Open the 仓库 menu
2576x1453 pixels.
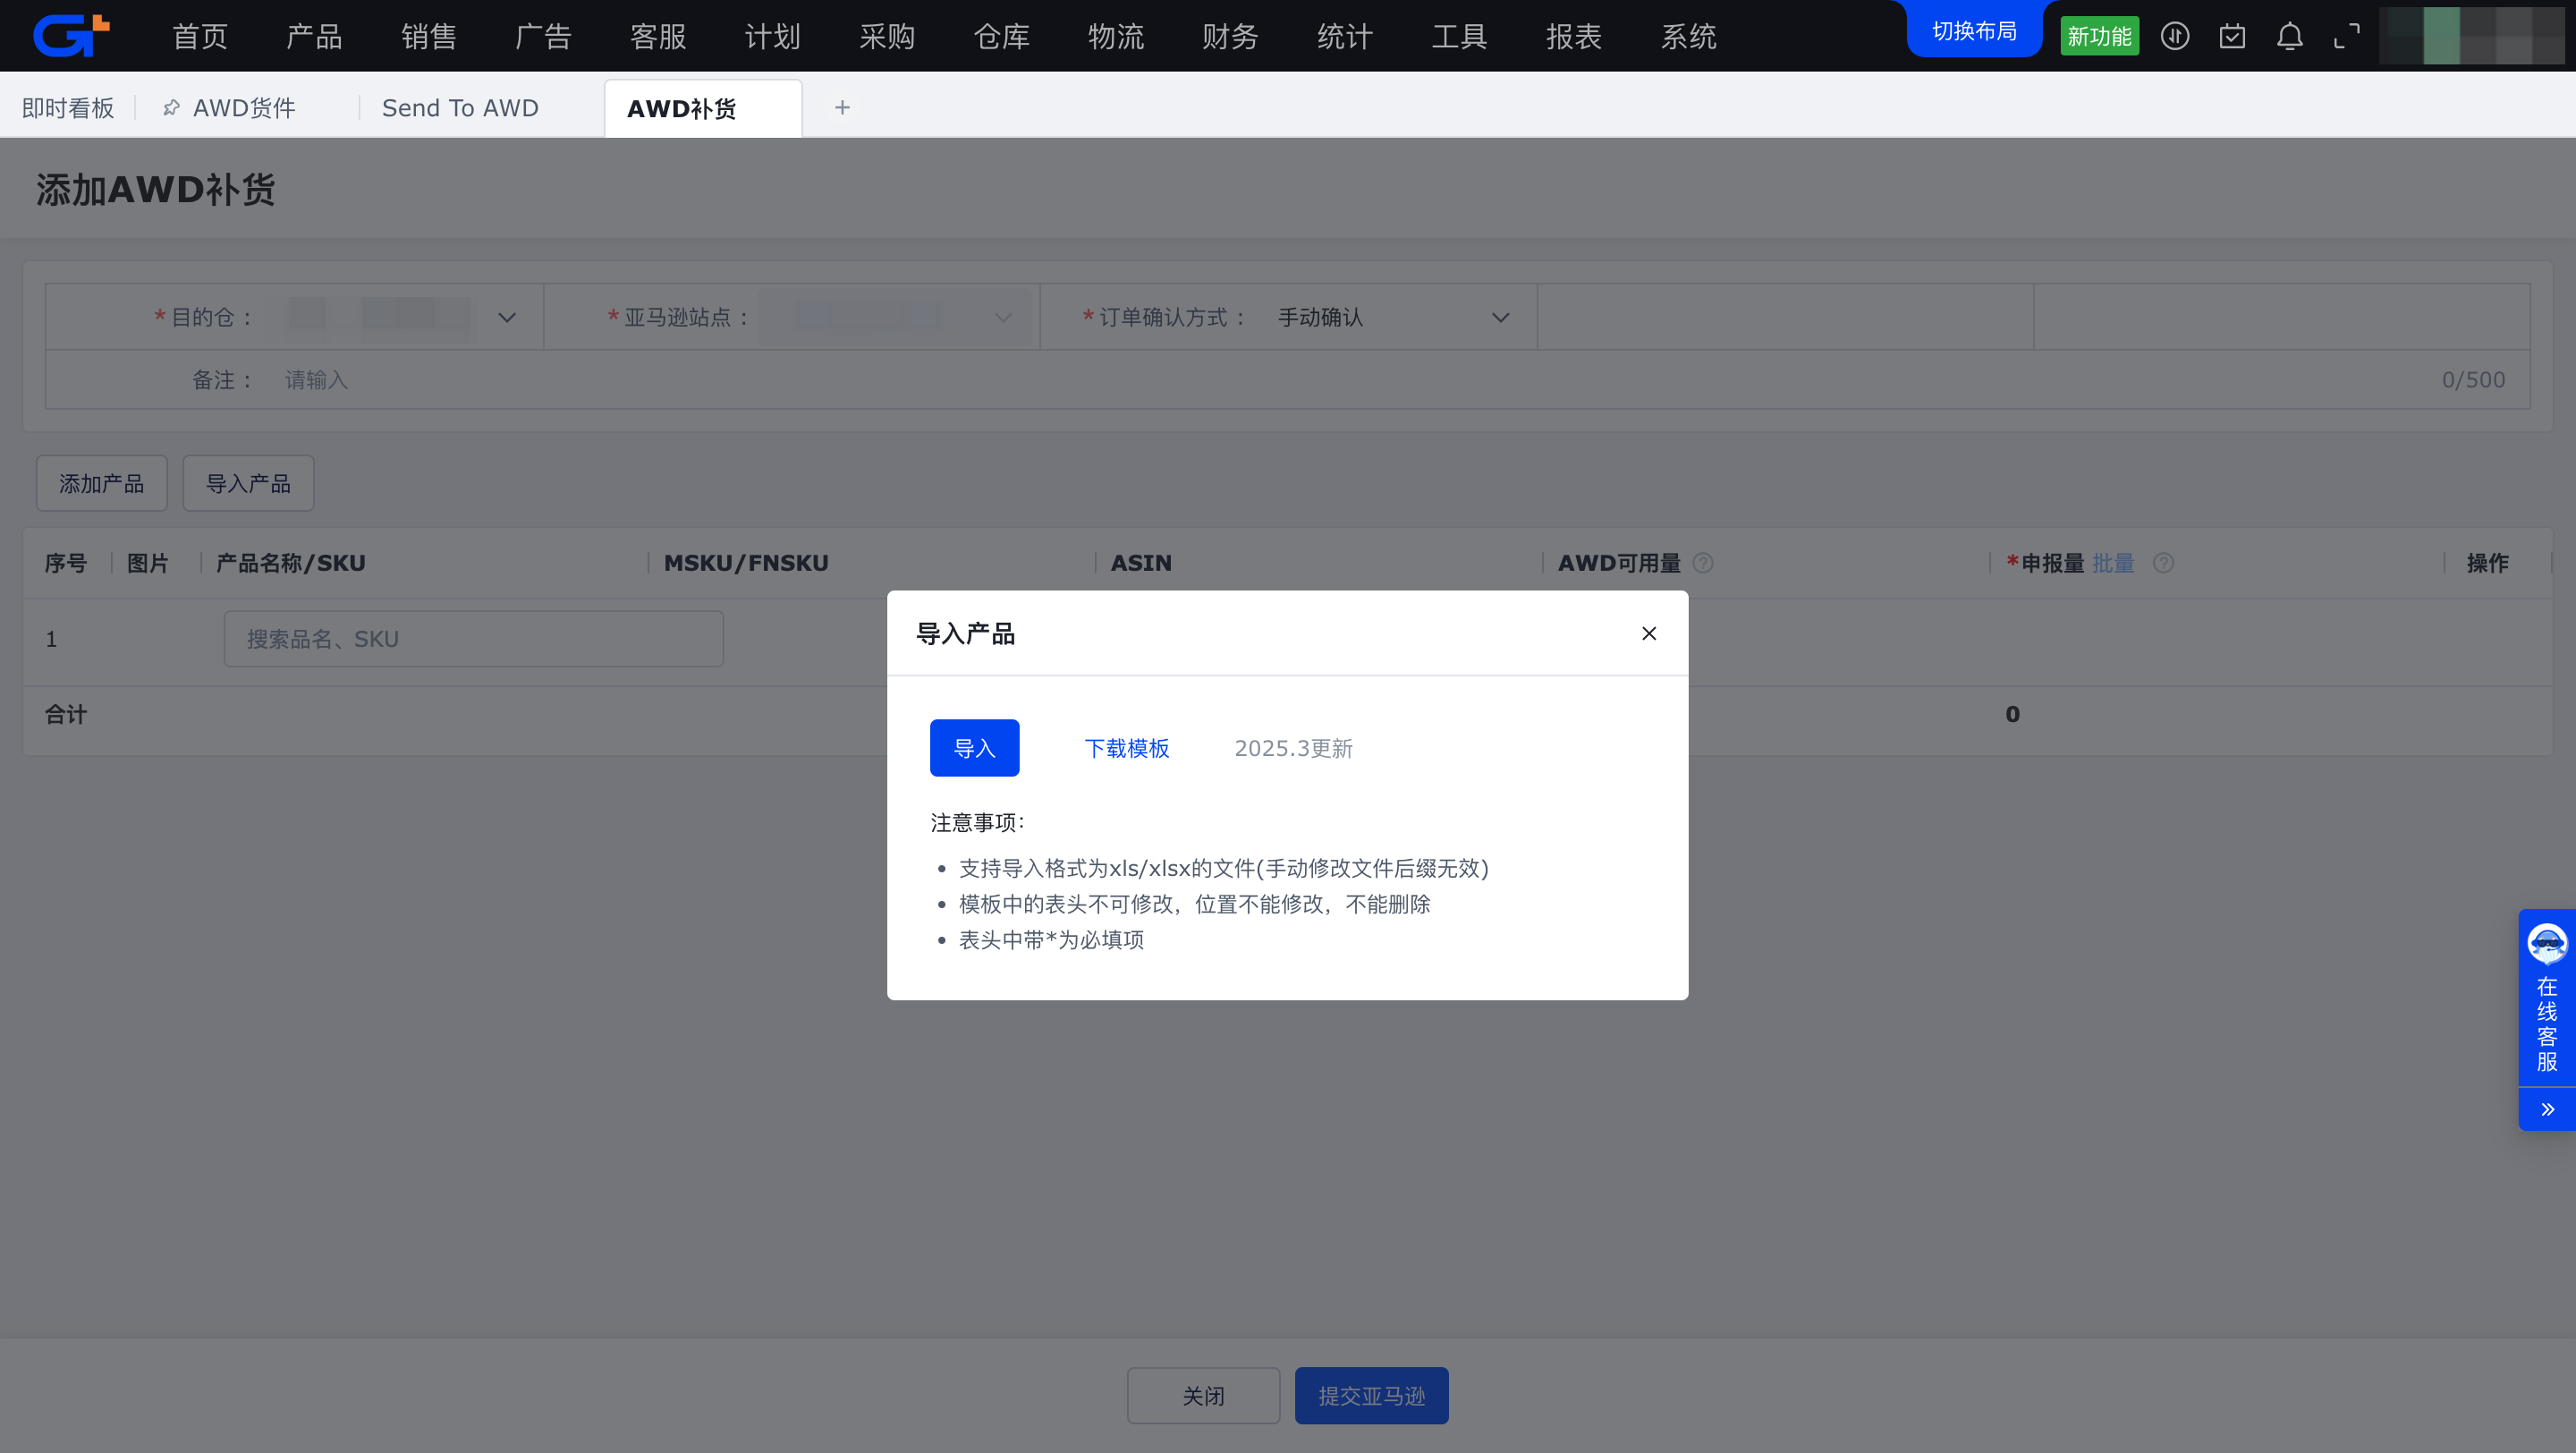[1001, 36]
